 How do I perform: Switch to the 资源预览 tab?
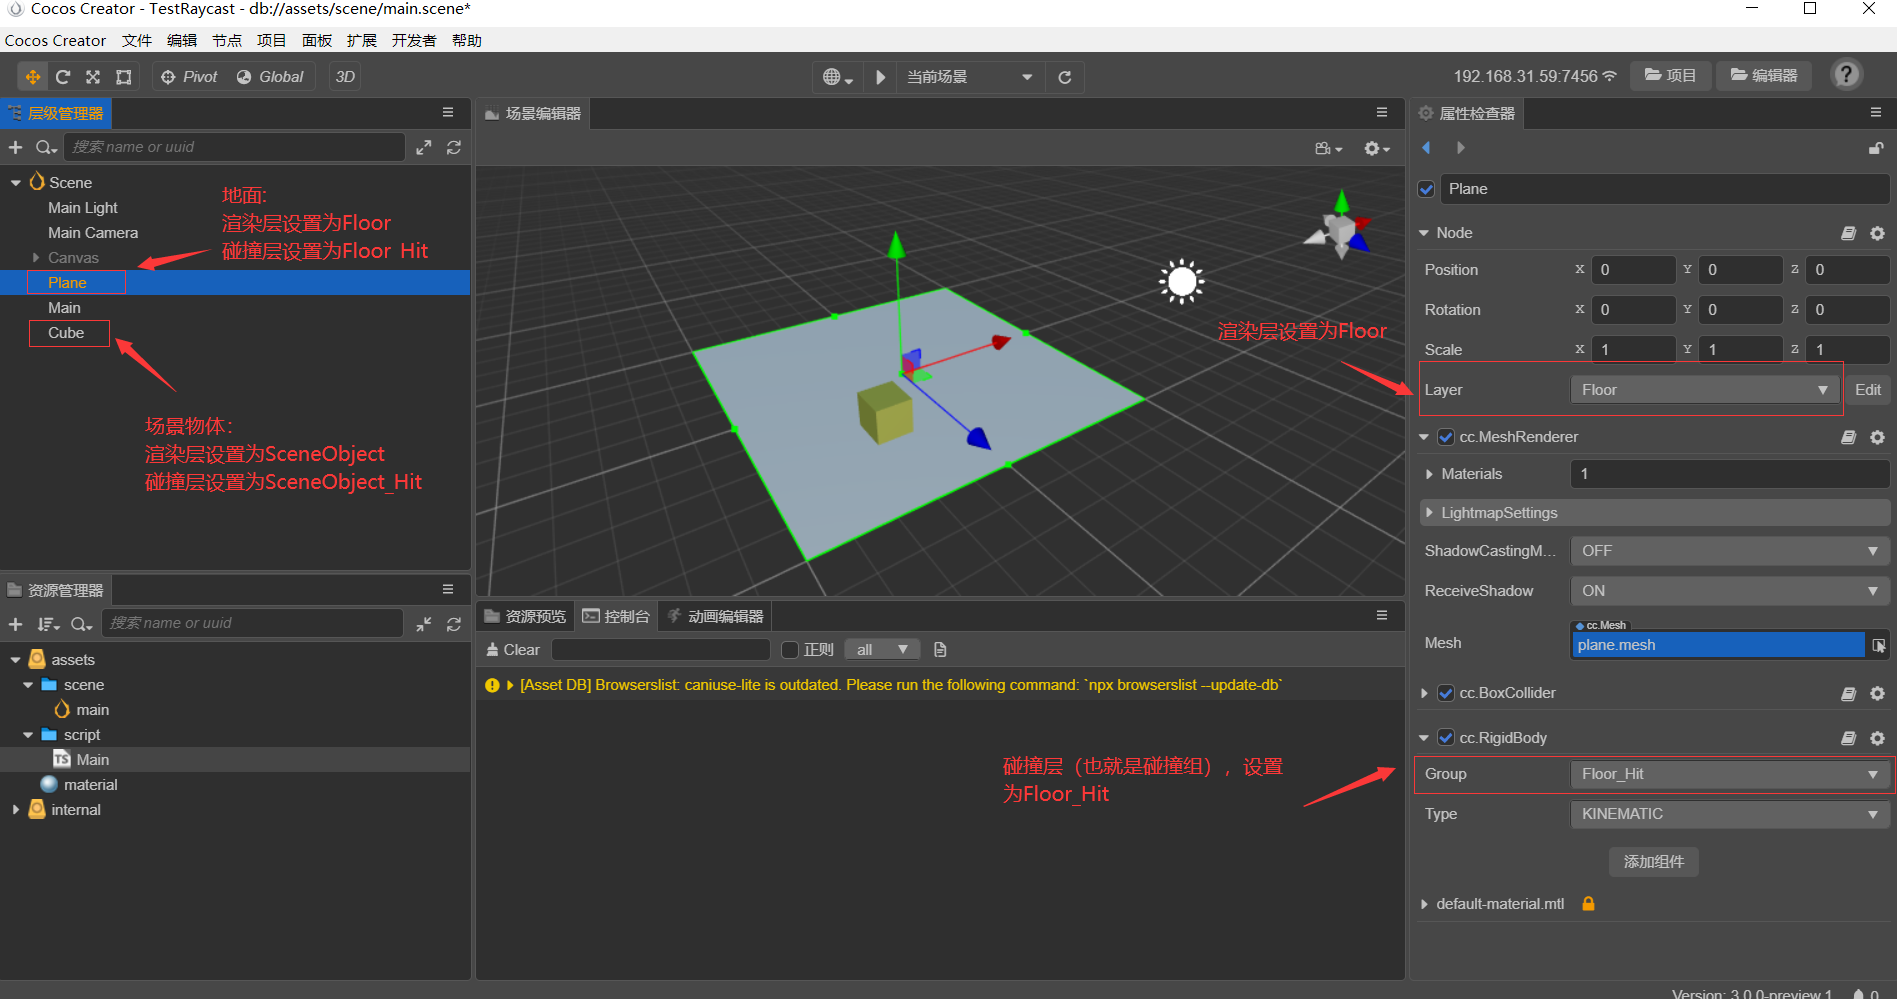coord(526,616)
